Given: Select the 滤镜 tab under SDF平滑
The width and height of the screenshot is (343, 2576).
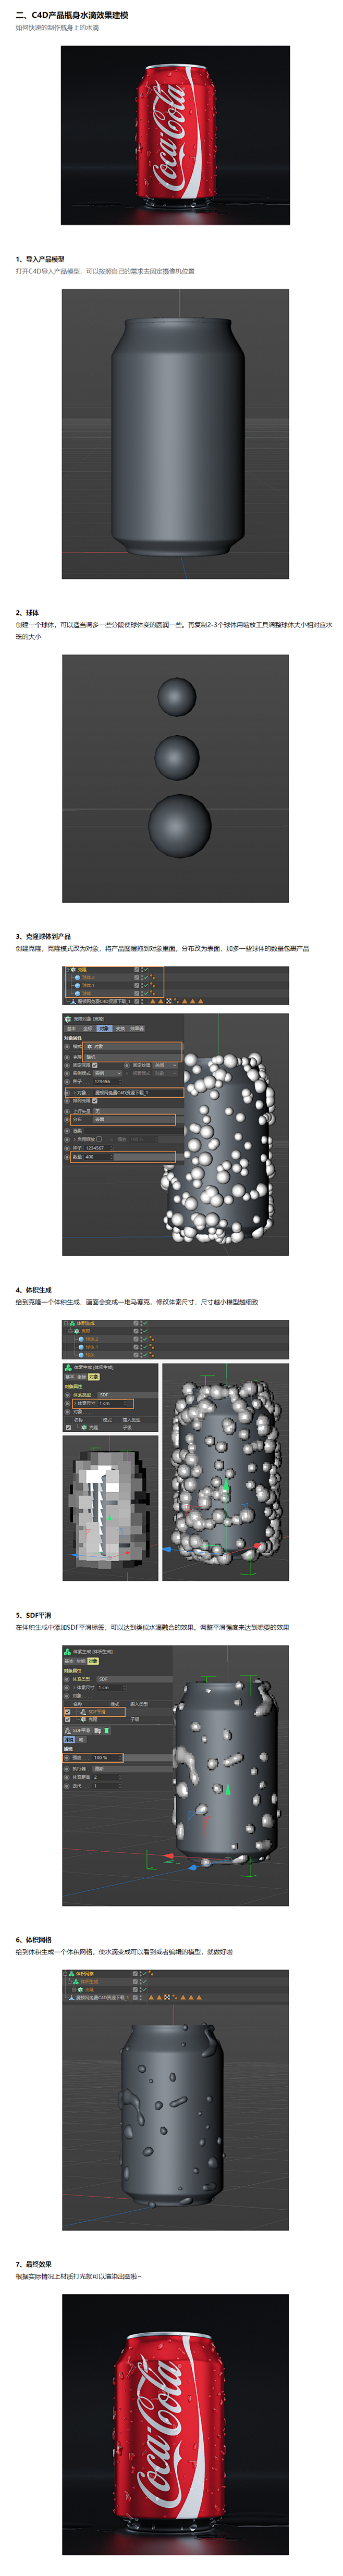Looking at the screenshot, I should (69, 1740).
